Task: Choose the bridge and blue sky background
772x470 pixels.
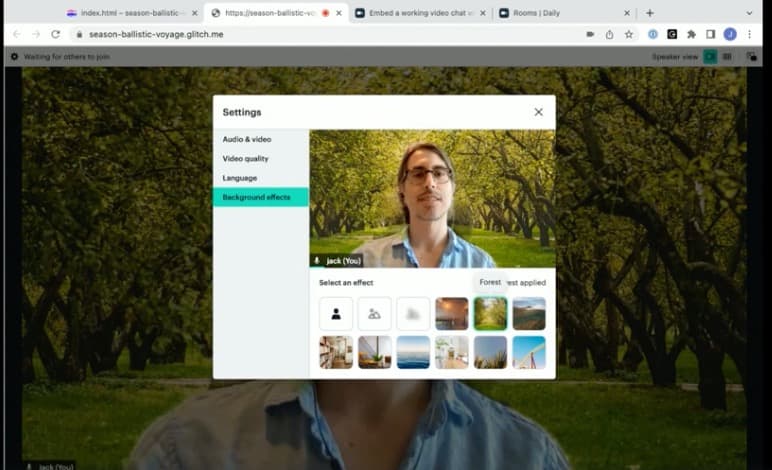Action: coord(529,352)
